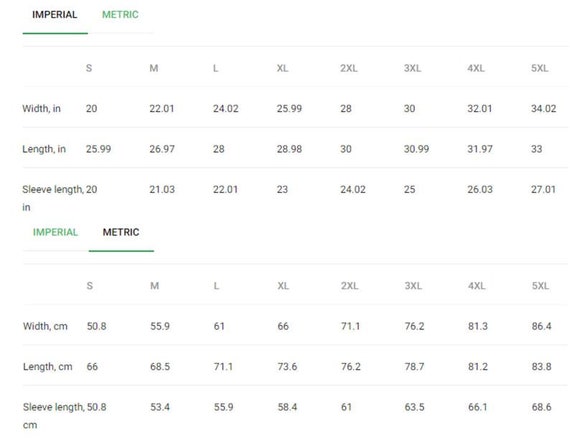Screen dimensions: 570x447
Task: Click the 'Sleeve length, cm' row label
Action: (53, 416)
